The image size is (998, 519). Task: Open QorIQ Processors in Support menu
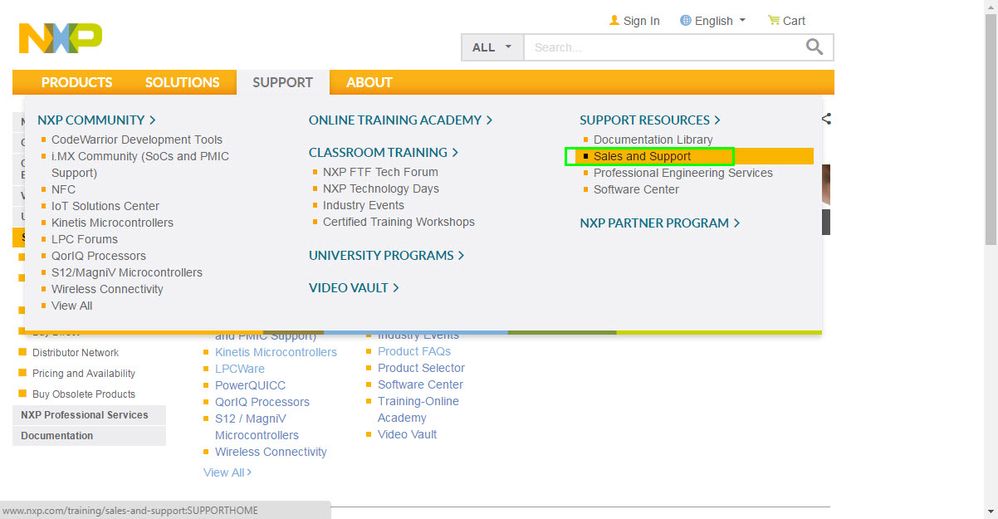(99, 255)
